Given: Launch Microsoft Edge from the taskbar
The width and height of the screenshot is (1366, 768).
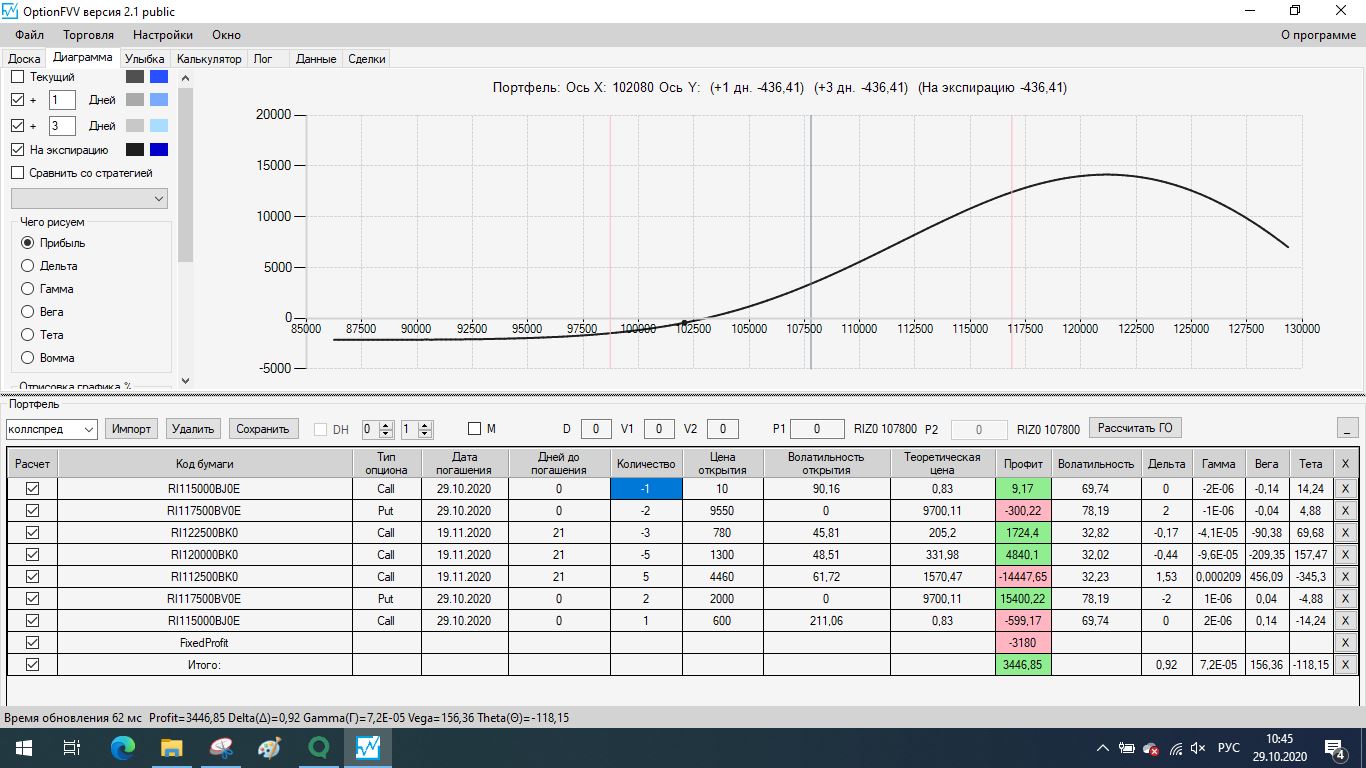Looking at the screenshot, I should pyautogui.click(x=123, y=747).
